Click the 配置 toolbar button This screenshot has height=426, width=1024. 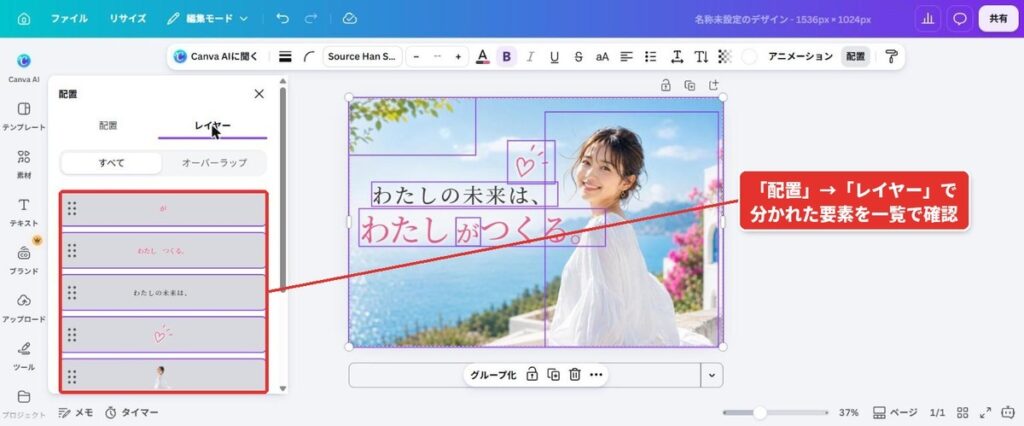(x=856, y=57)
